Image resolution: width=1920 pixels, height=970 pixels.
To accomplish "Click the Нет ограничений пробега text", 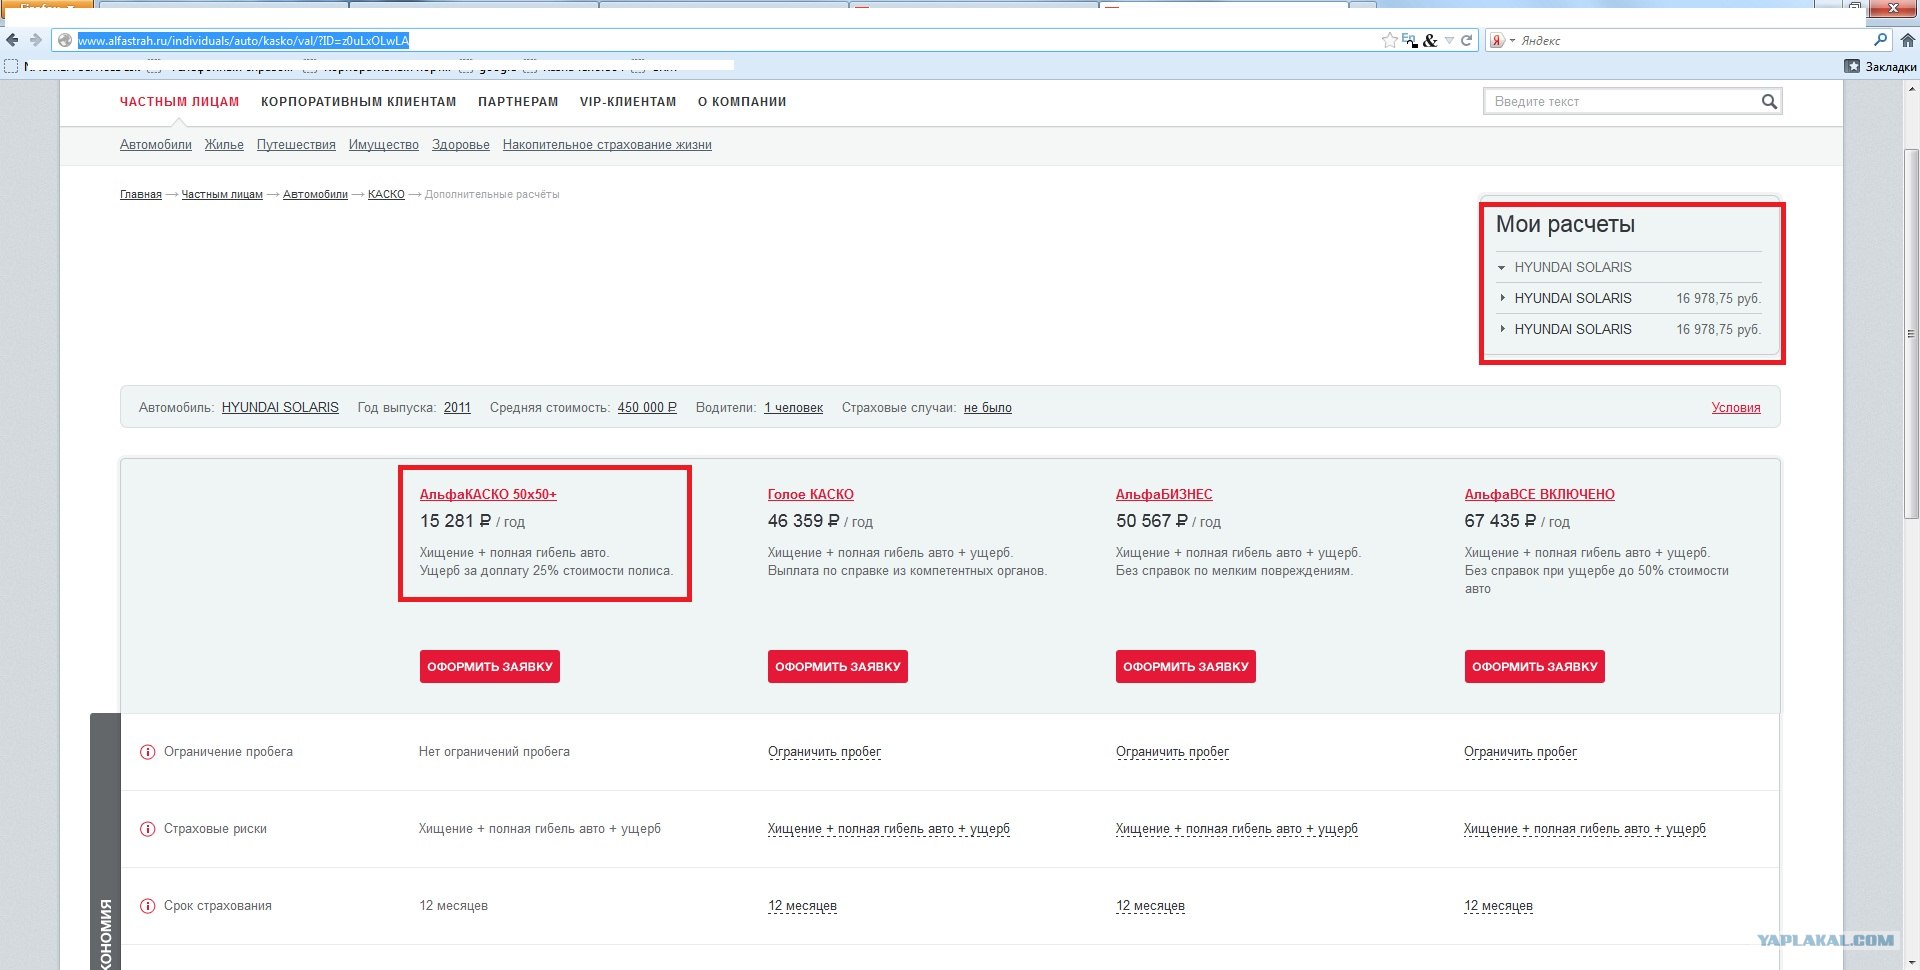I will (494, 752).
